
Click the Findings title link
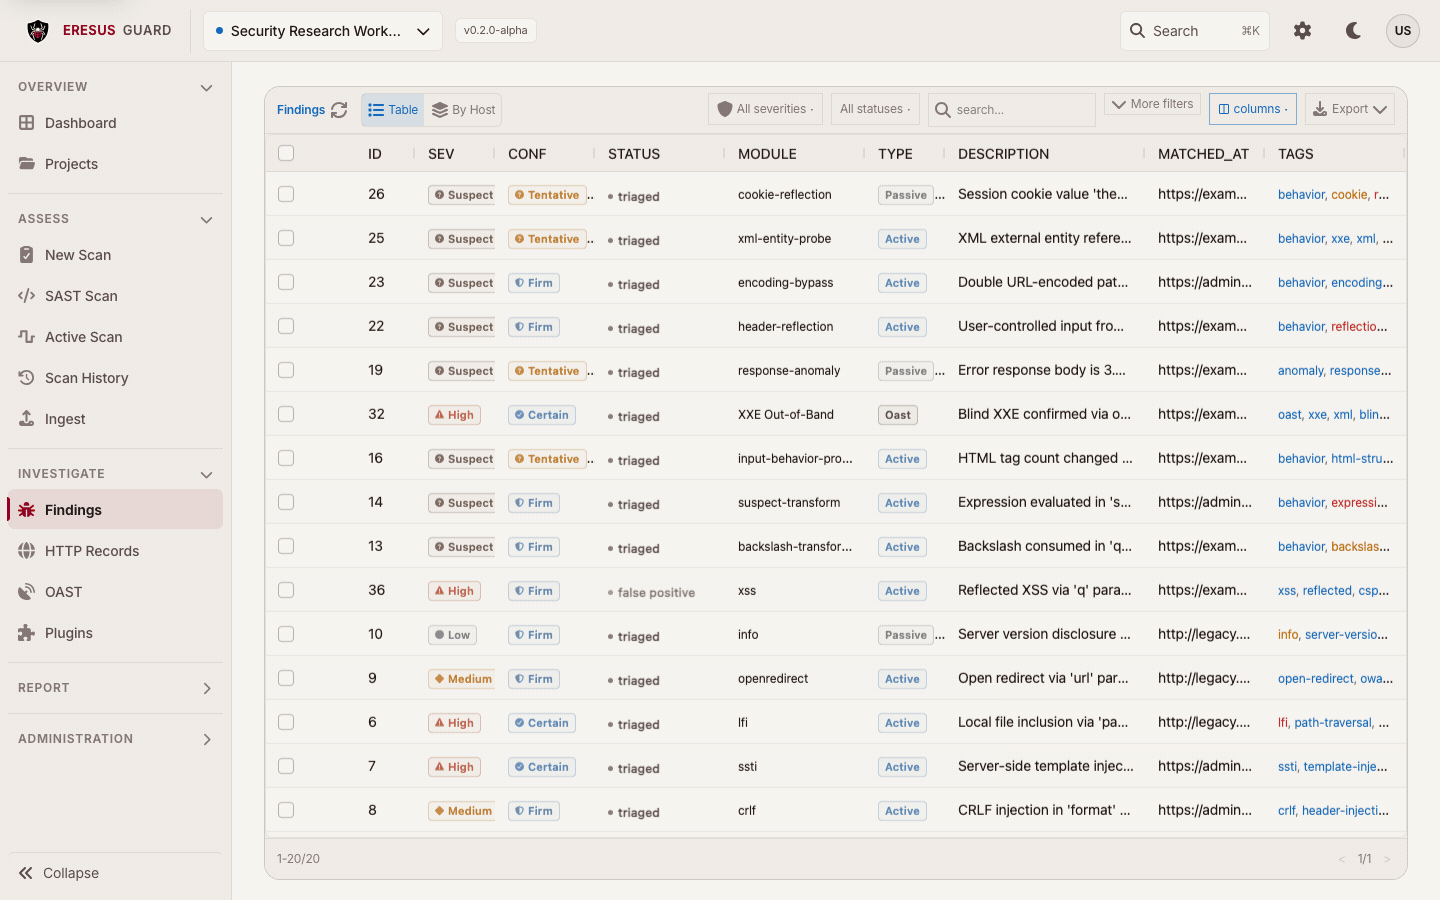[301, 110]
